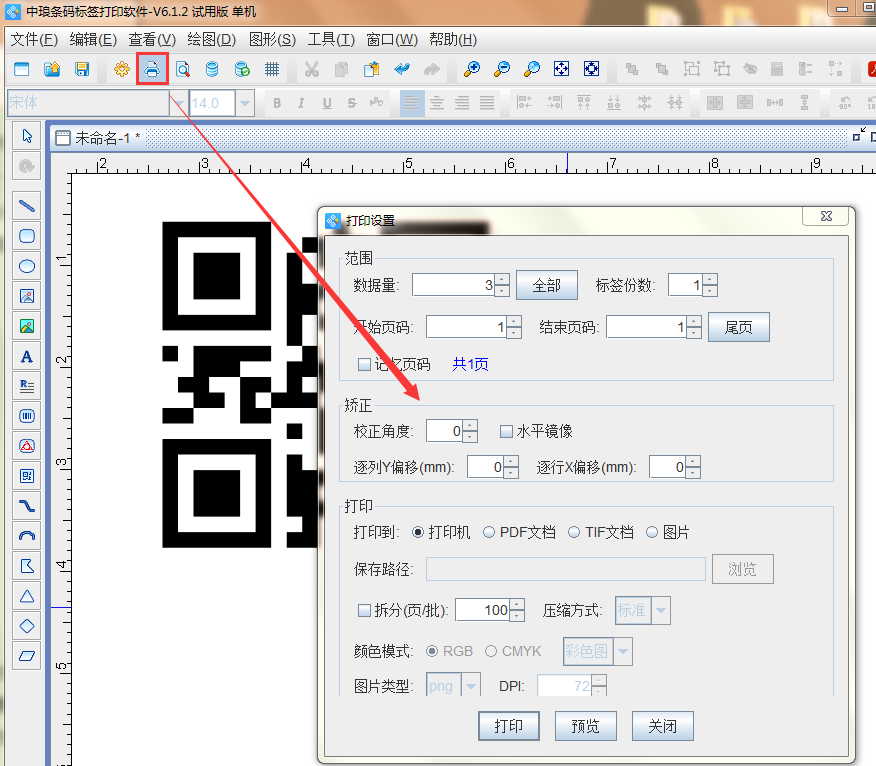Open the 彩色图 color mode dropdown
This screenshot has height=766, width=876.
(x=623, y=651)
